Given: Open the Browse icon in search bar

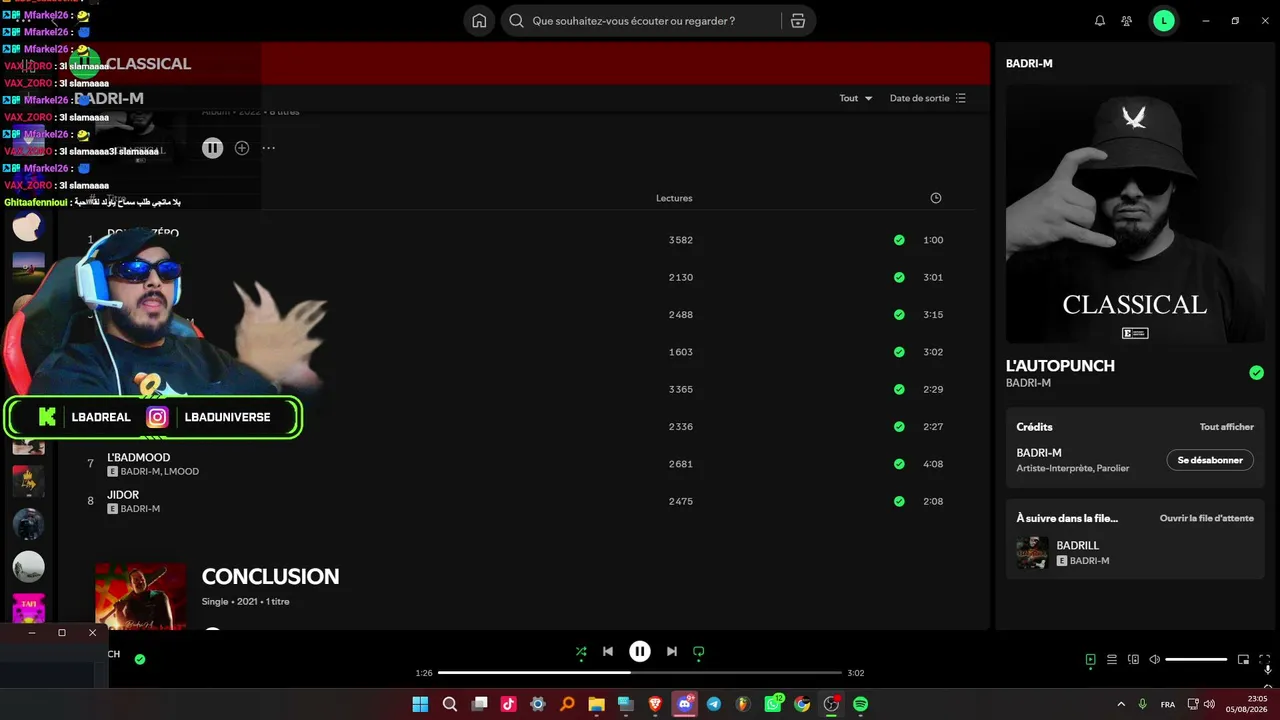Looking at the screenshot, I should point(798,21).
